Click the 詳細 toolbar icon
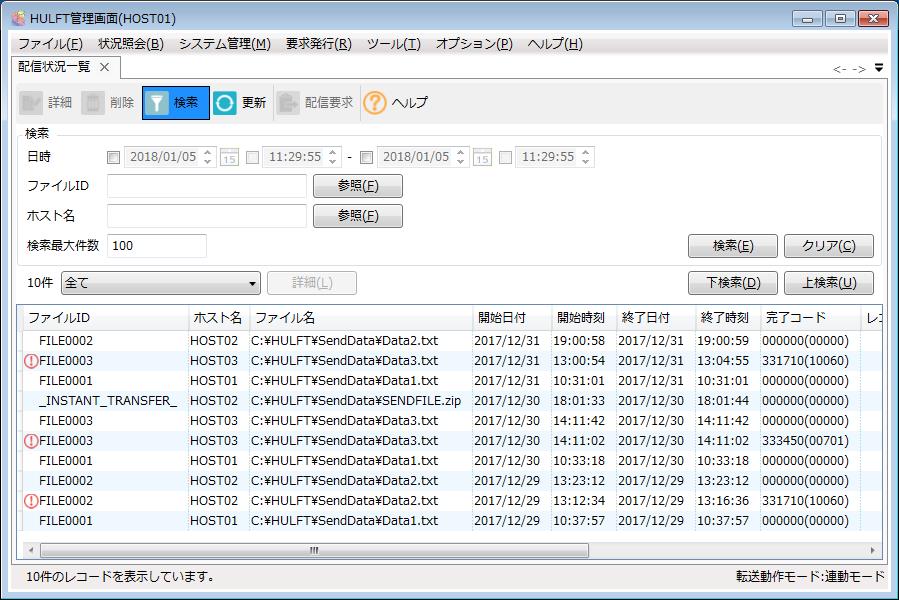Viewport: 899px width, 600px height. click(x=31, y=103)
